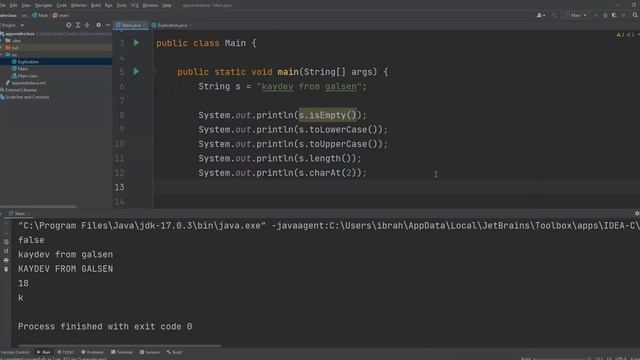Image resolution: width=640 pixels, height=360 pixels.
Task: Click the KAYDEV FROM GALSEN output line
Action: coord(65,269)
